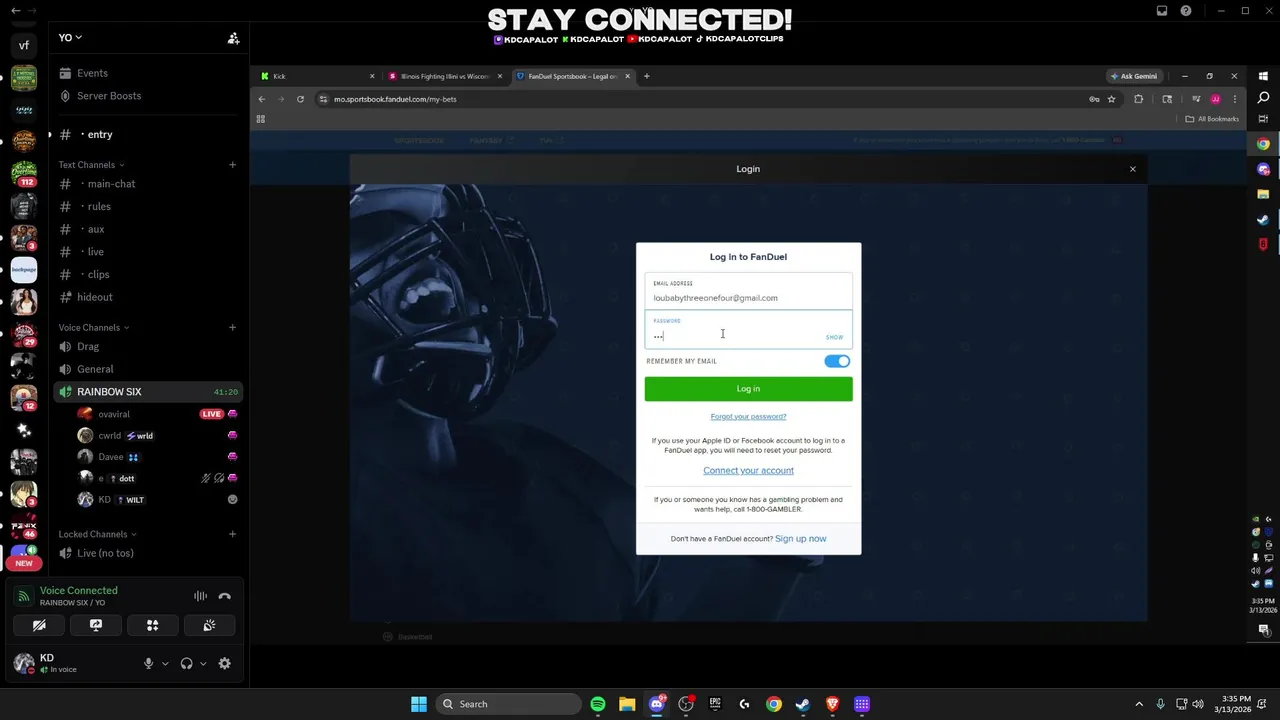Screen dimensions: 1280x720
Task: Create invite icon next to server name
Action: (233, 38)
